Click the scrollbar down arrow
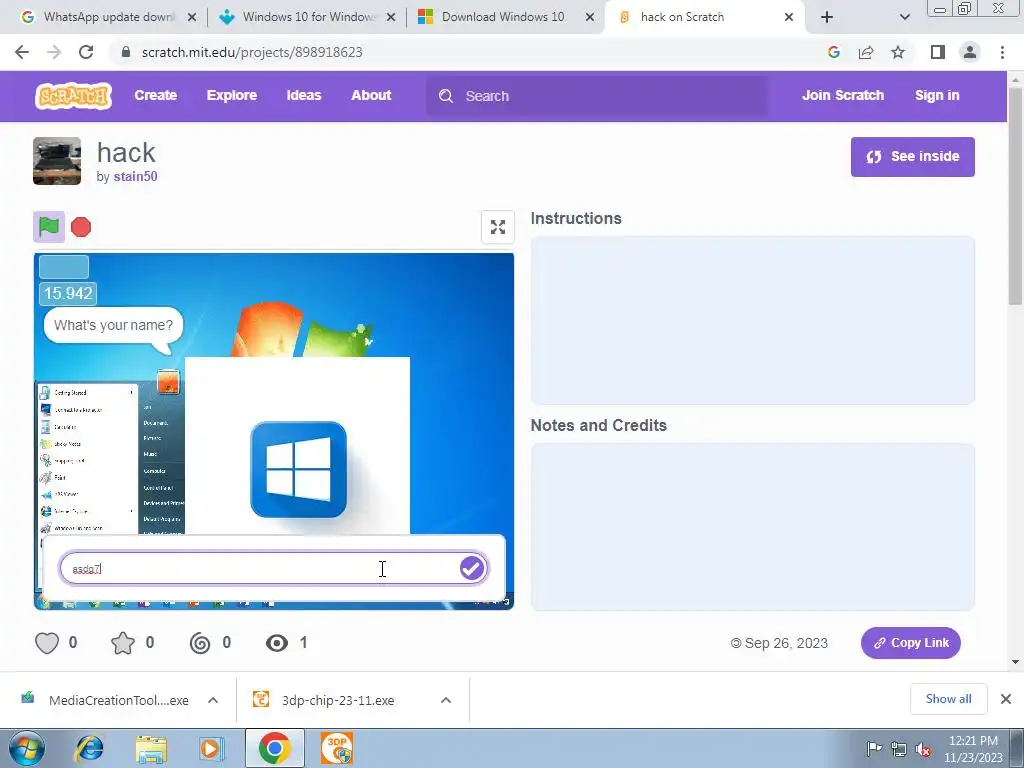 (1015, 662)
